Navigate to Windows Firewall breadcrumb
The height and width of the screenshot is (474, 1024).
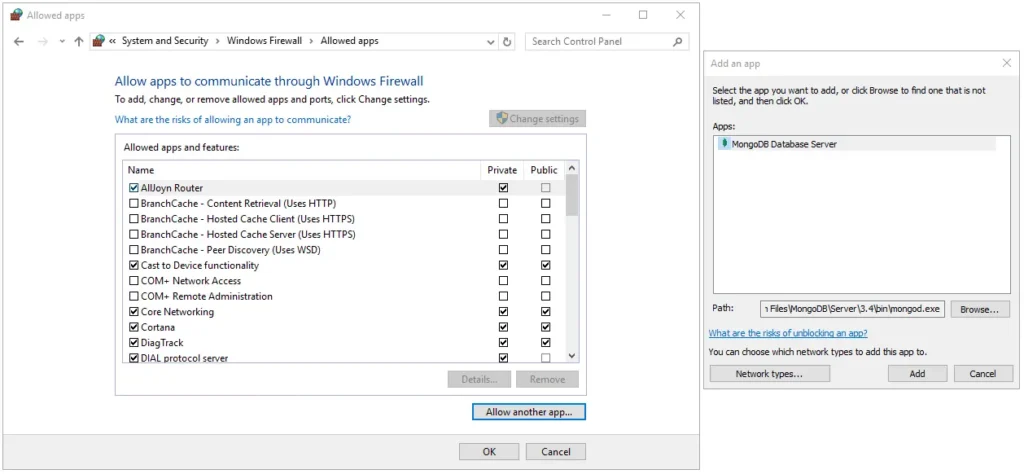264,42
